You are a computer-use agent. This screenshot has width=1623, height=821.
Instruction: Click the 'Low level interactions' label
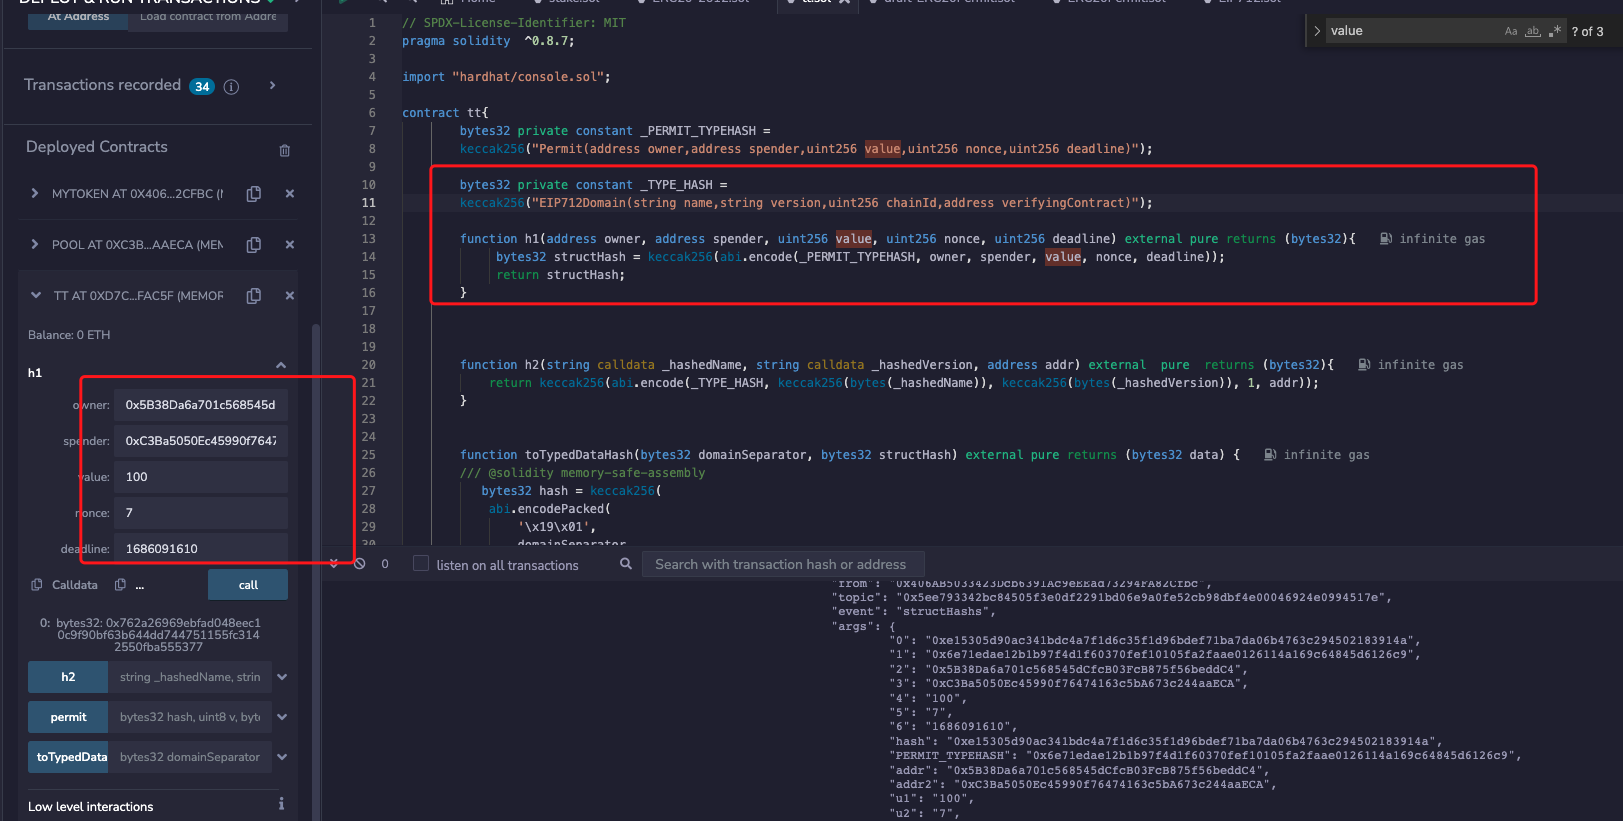point(91,807)
